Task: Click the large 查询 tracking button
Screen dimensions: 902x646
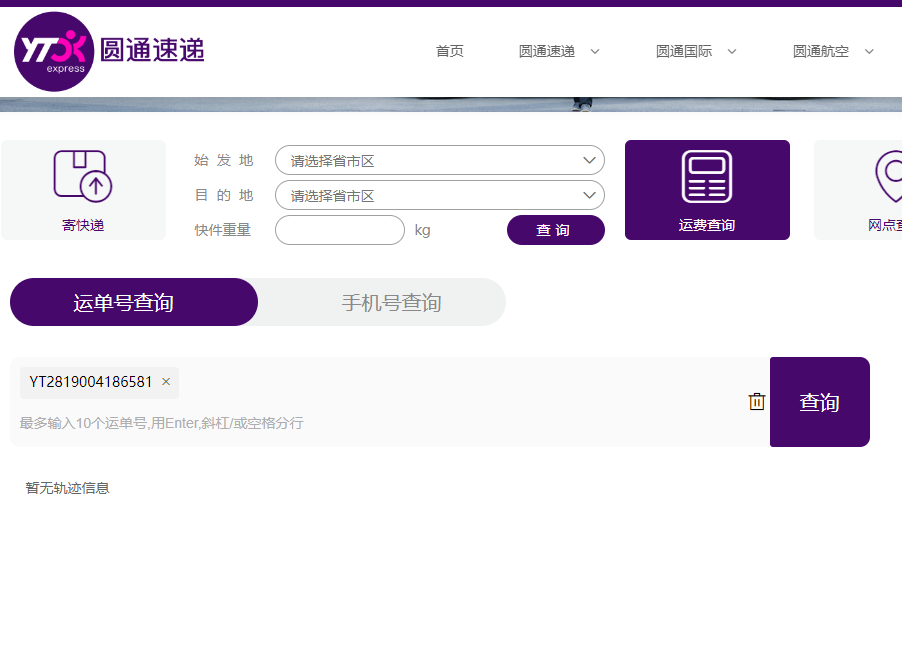Action: pyautogui.click(x=820, y=402)
